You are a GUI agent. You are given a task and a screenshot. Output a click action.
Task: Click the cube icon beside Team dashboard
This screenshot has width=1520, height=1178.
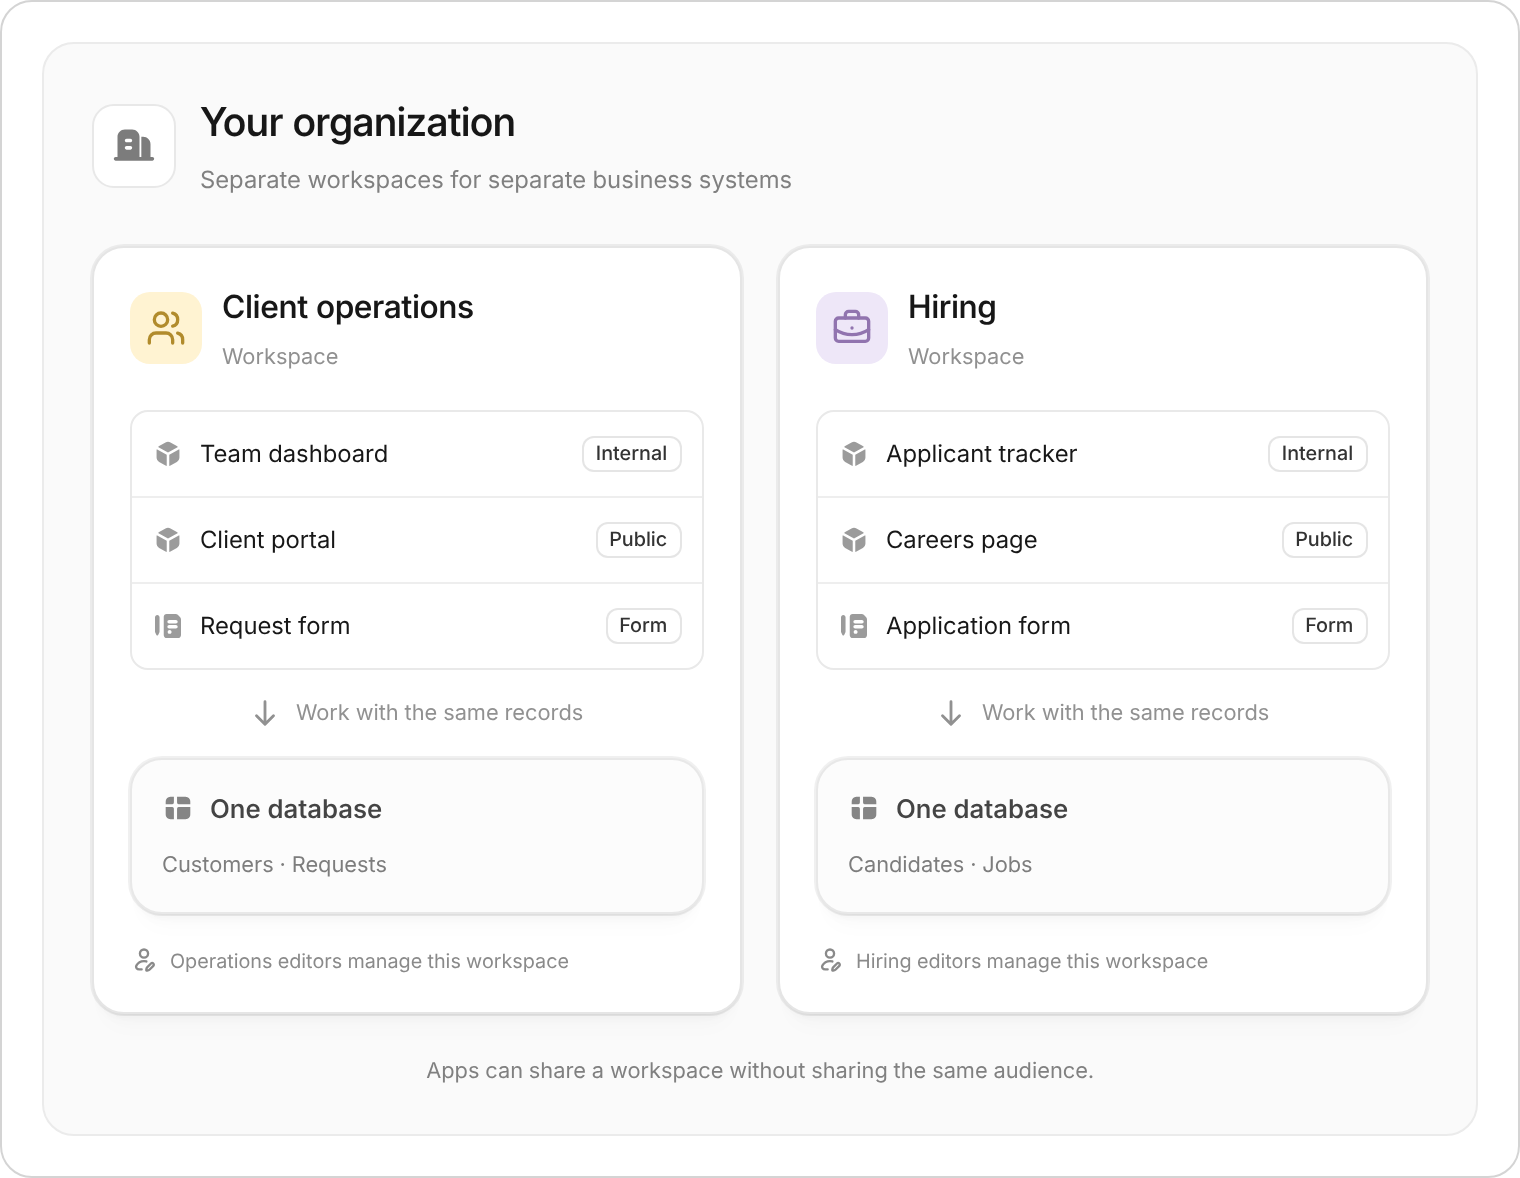click(x=168, y=454)
